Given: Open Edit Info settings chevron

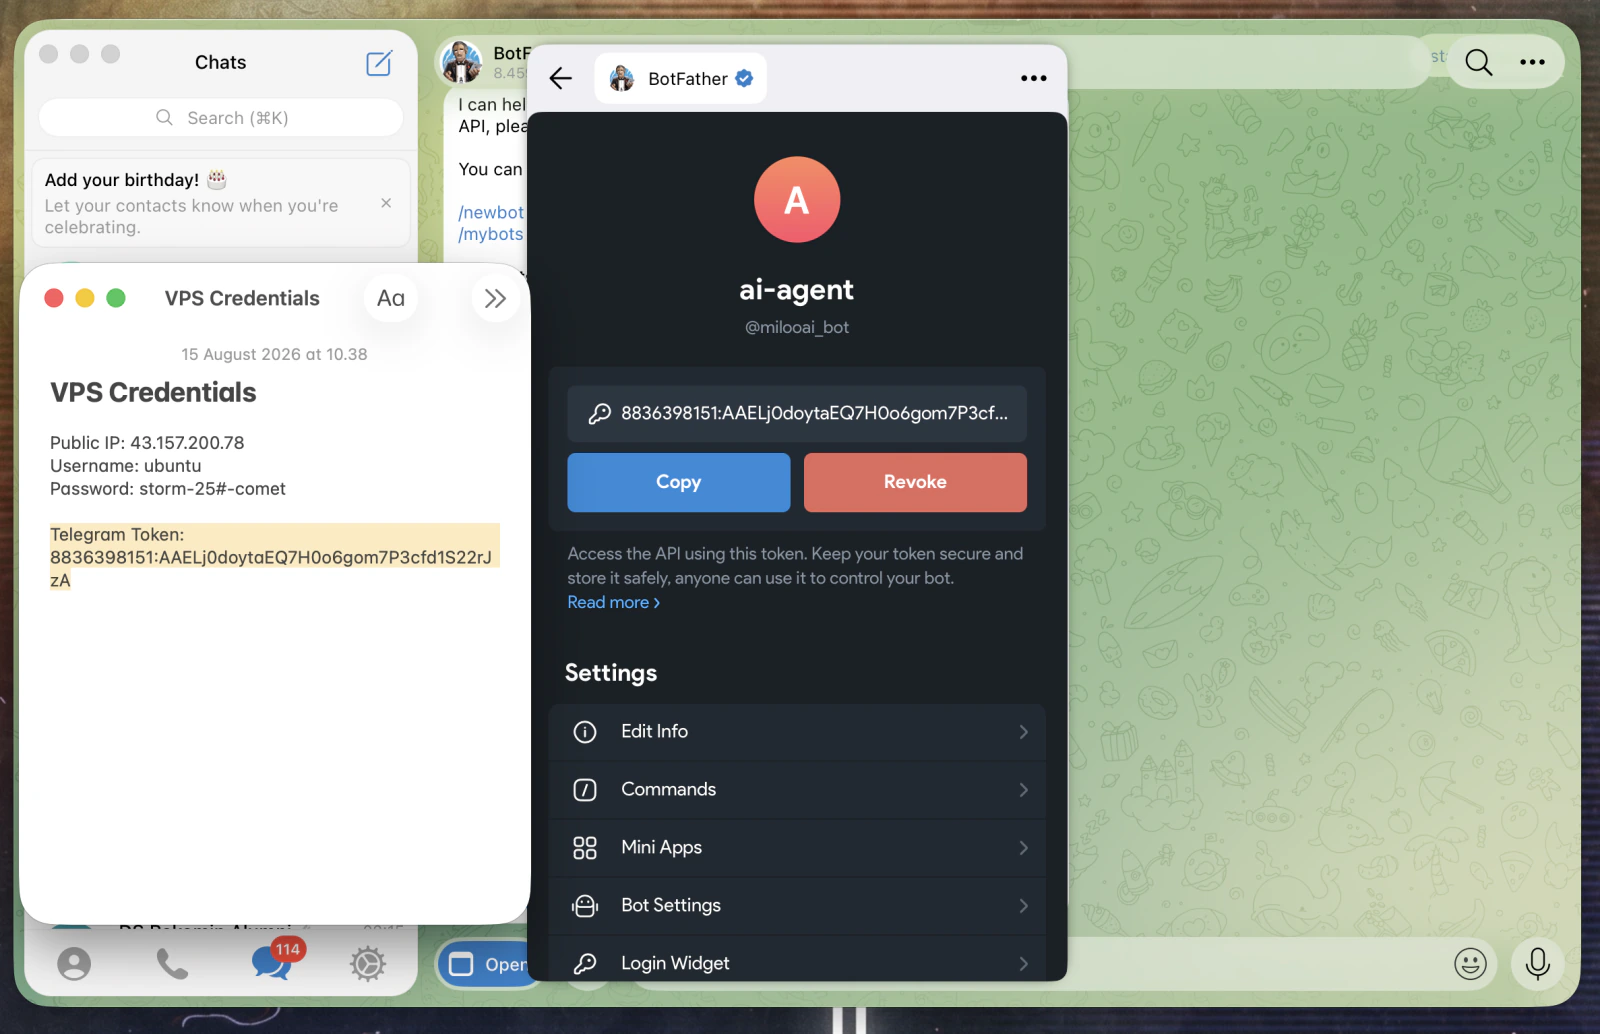Looking at the screenshot, I should point(1023,732).
